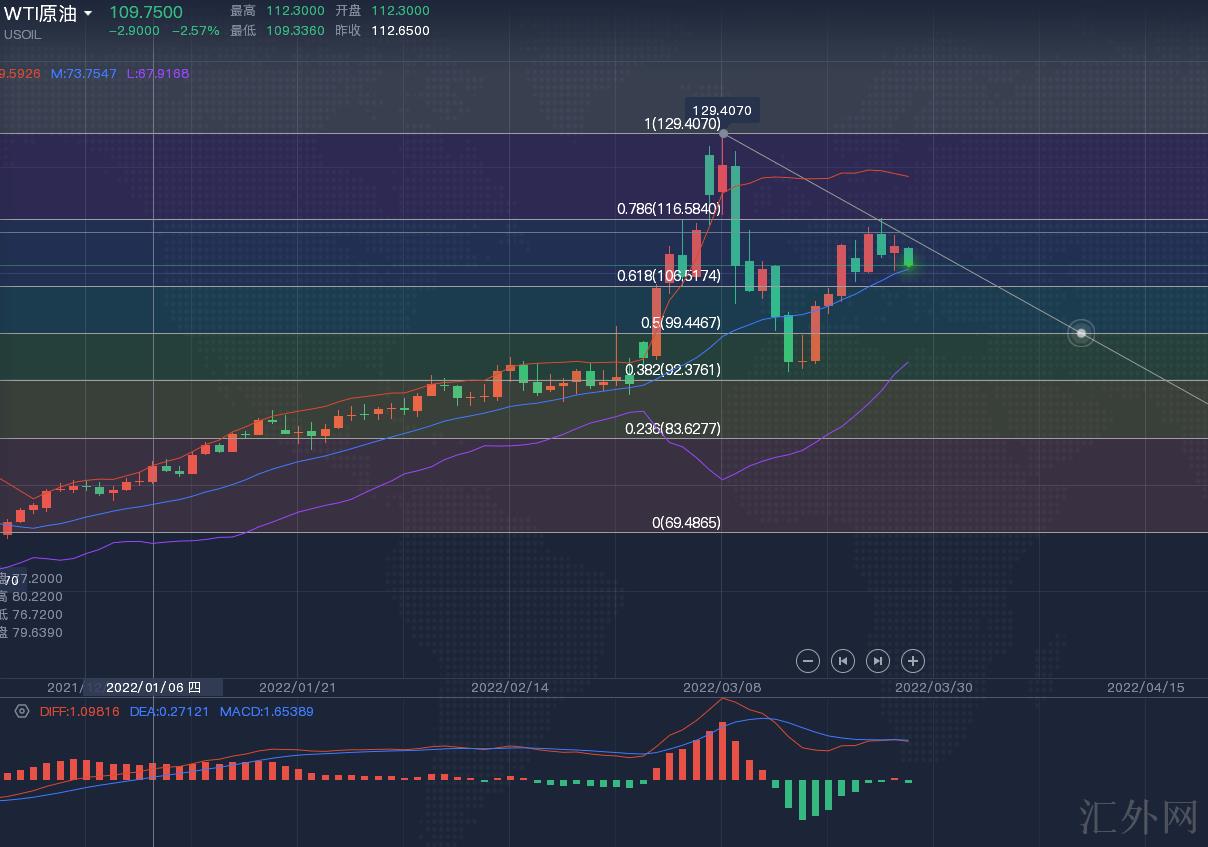Click the 最高 112.3000 high value
Viewport: 1208px width, 847px height.
point(280,11)
